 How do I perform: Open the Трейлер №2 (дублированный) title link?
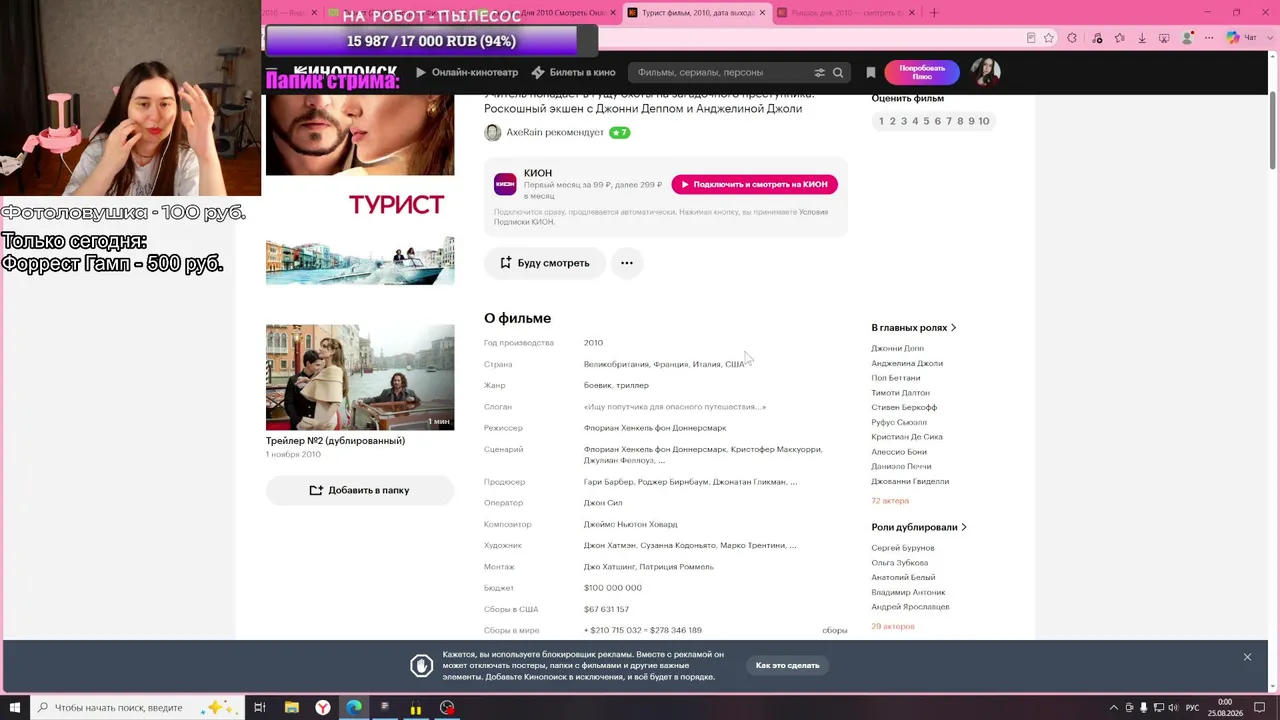click(x=335, y=441)
